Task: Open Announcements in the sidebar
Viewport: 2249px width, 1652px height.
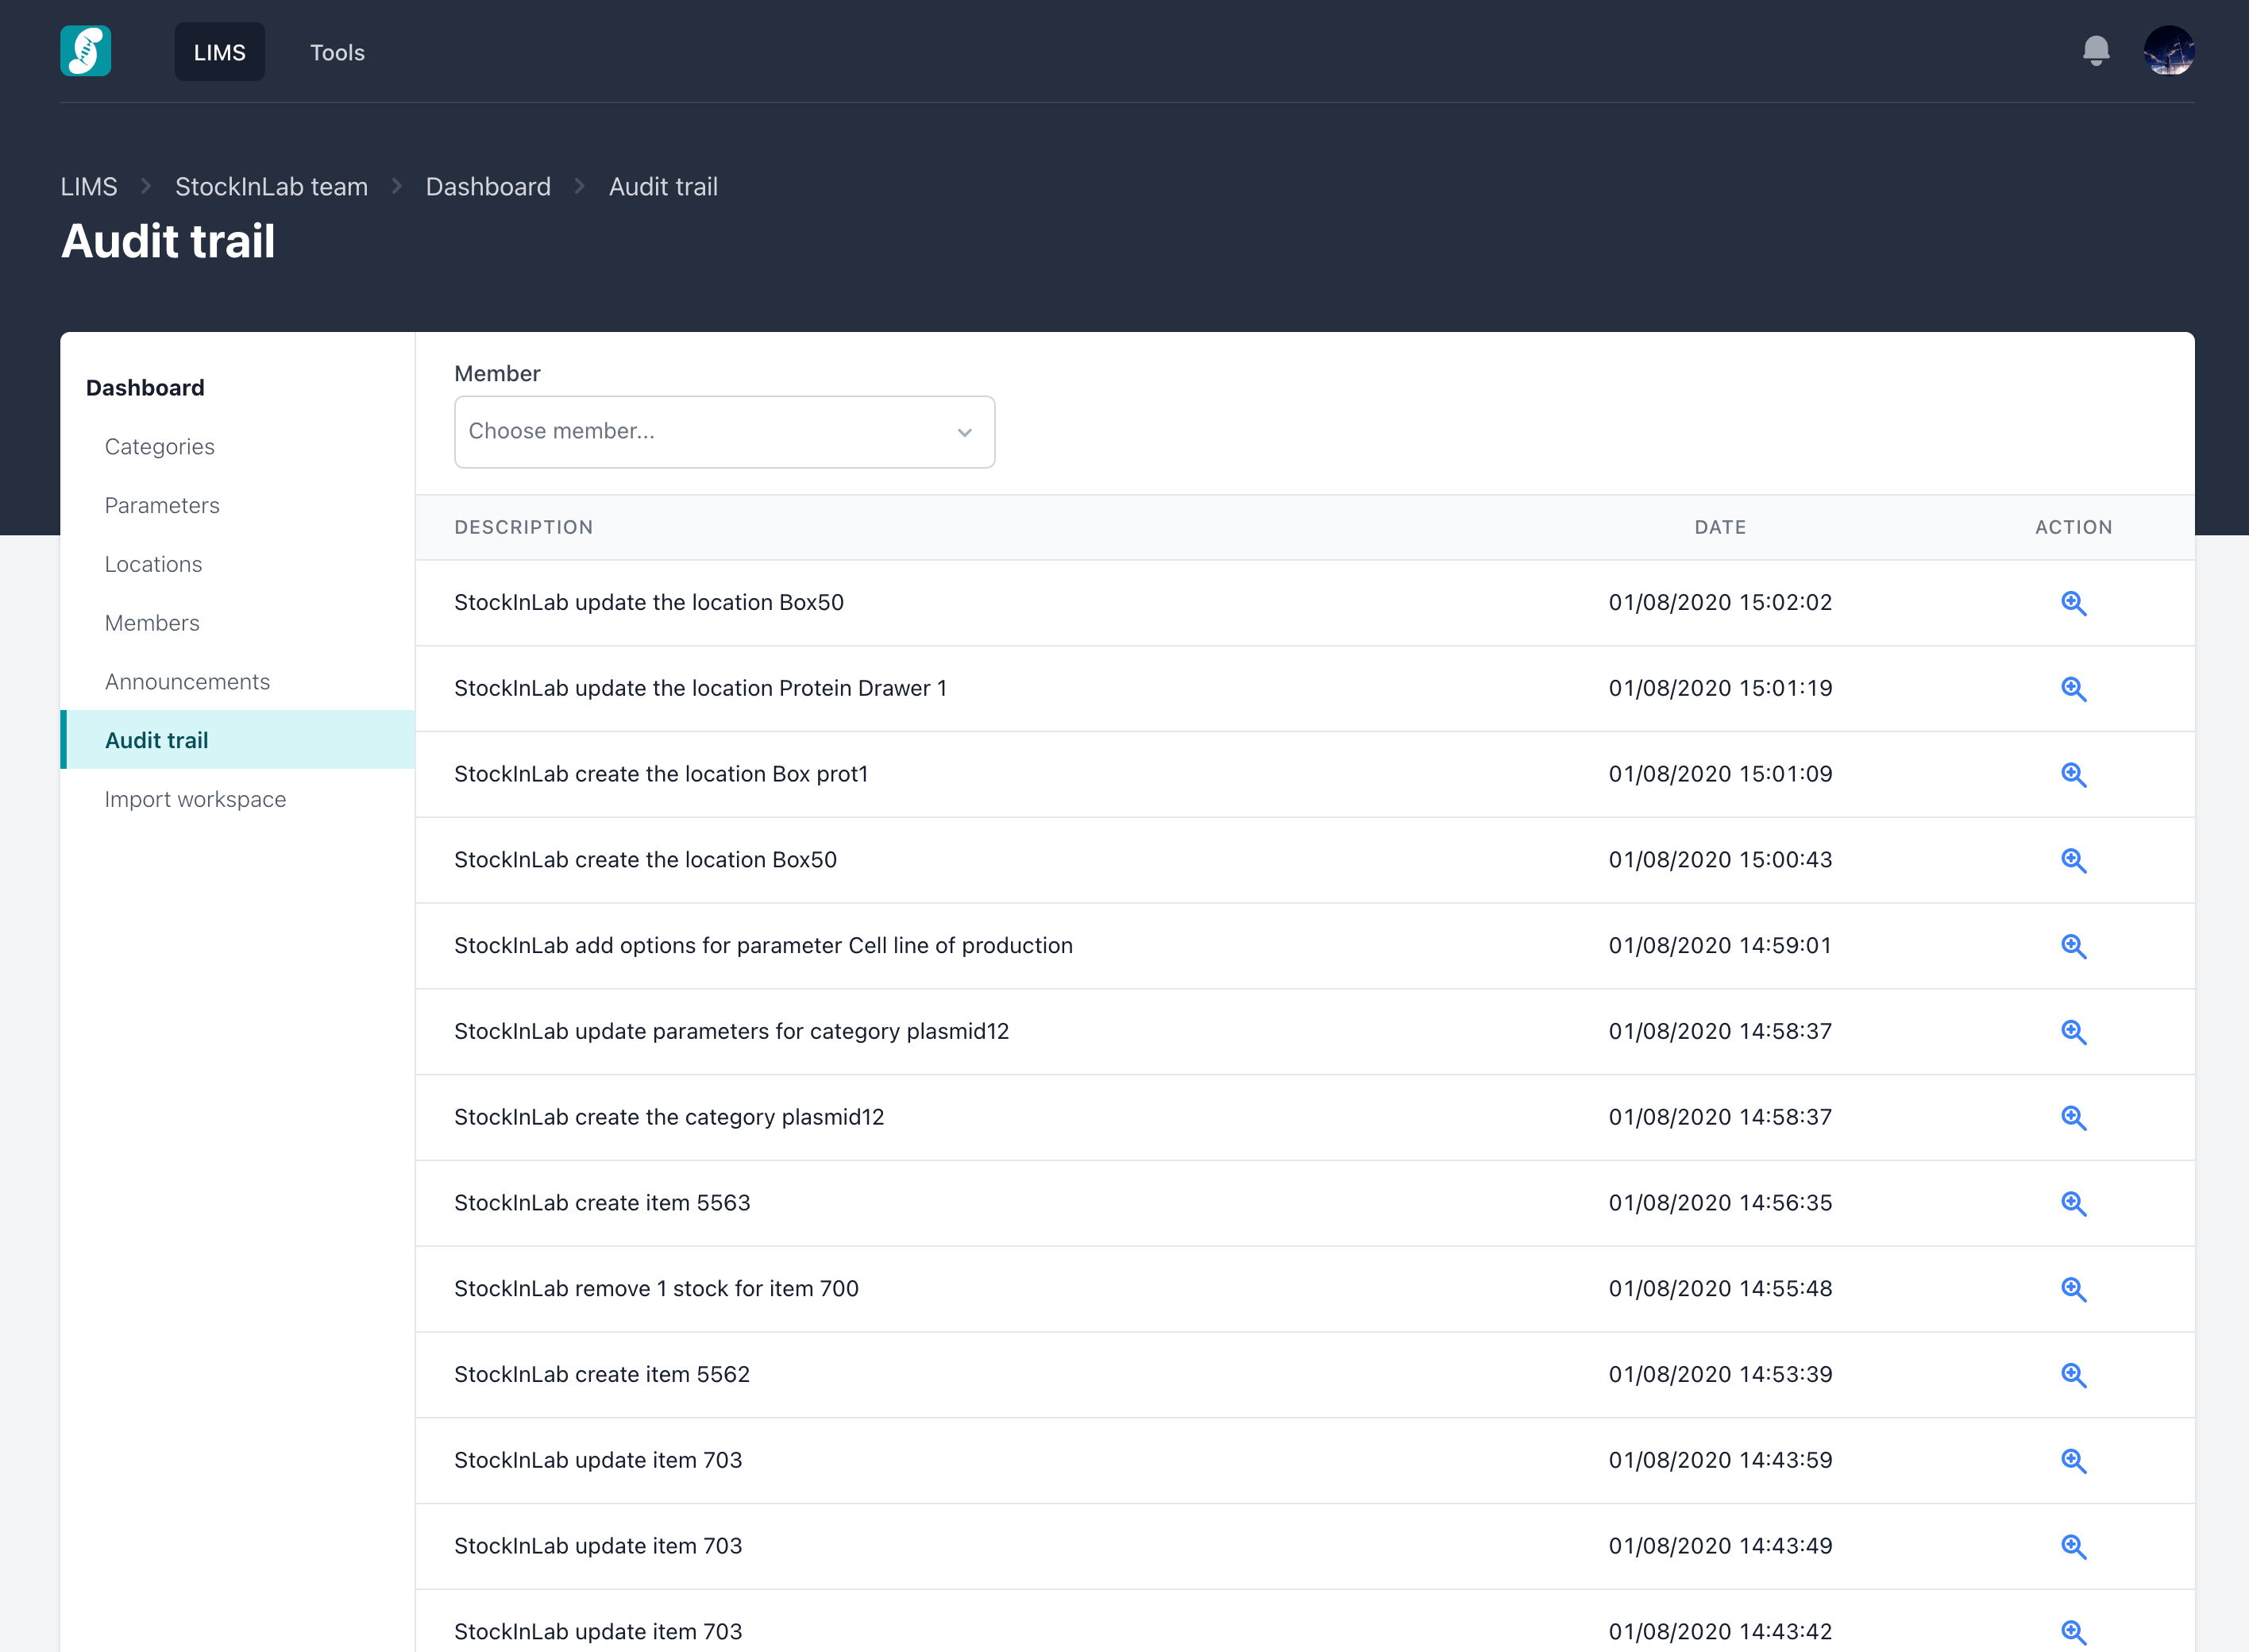Action: coord(187,682)
